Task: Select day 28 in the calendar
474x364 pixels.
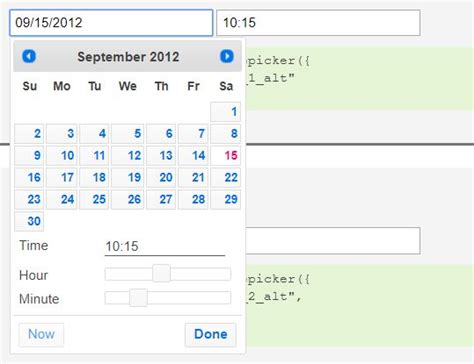Action: 193,199
